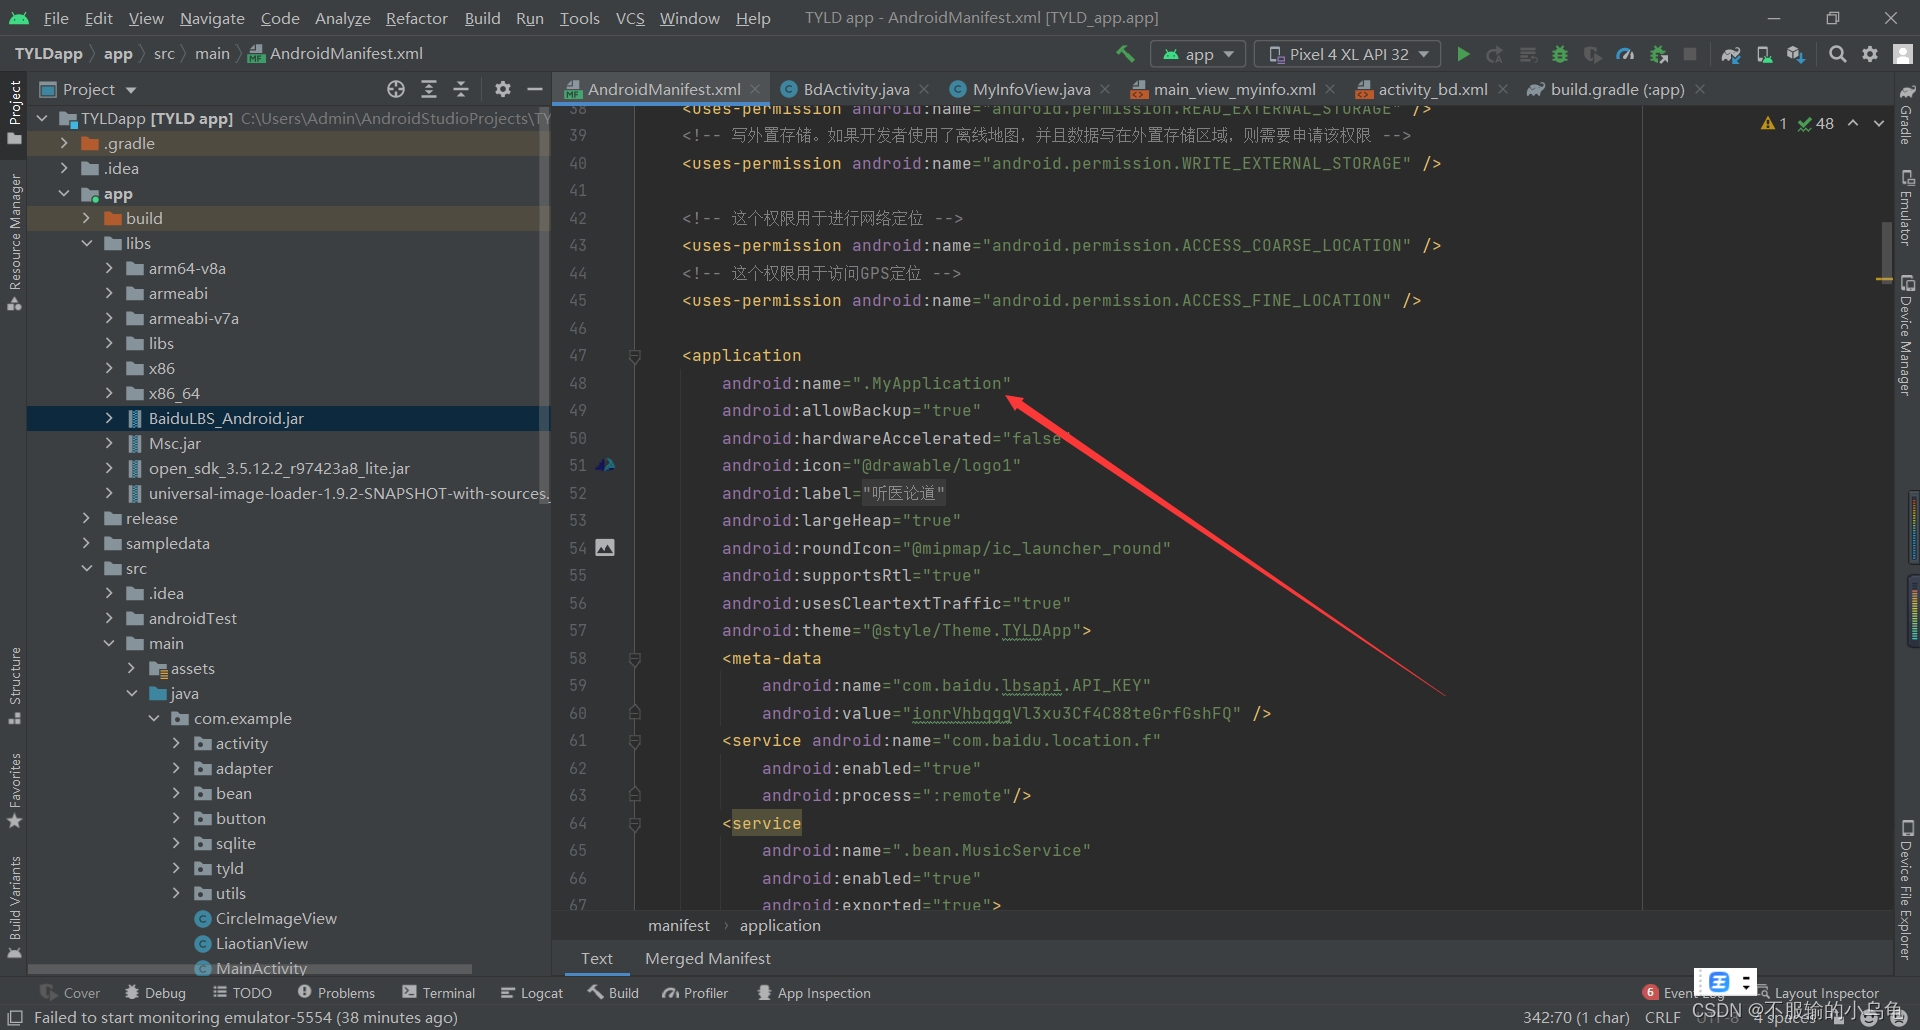1920x1030 pixels.
Task: Click the gutter logo icon on line 51
Action: 605,465
